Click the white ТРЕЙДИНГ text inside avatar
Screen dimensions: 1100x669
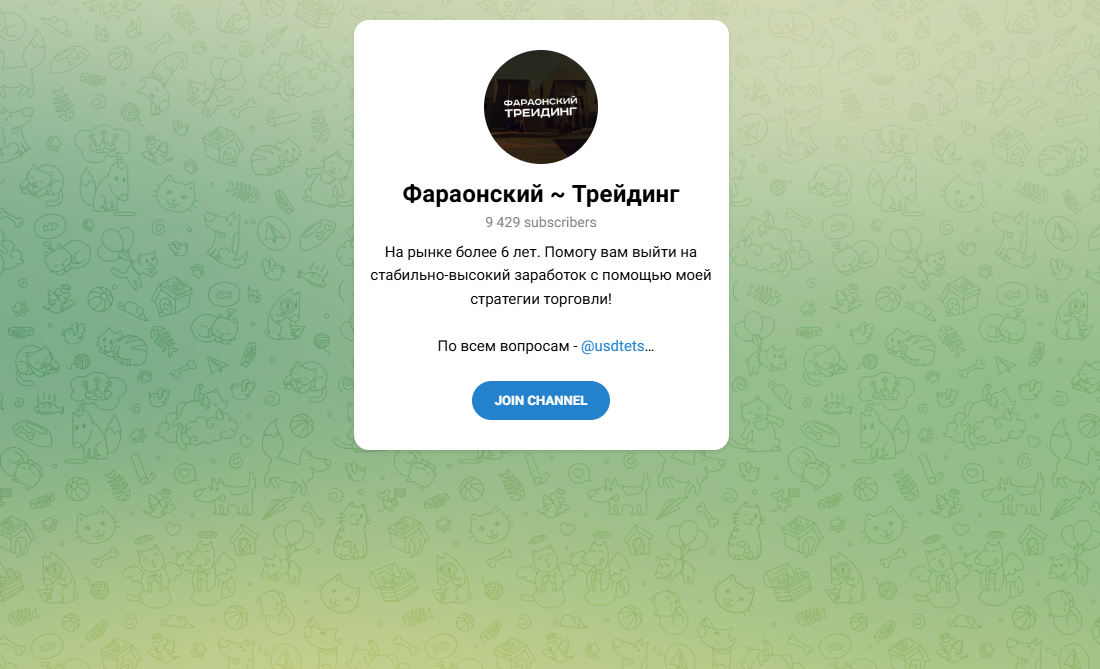coord(540,112)
